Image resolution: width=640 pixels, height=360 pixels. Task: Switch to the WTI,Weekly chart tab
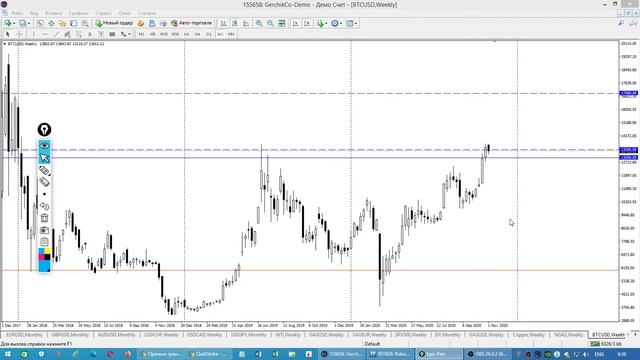coord(287,335)
